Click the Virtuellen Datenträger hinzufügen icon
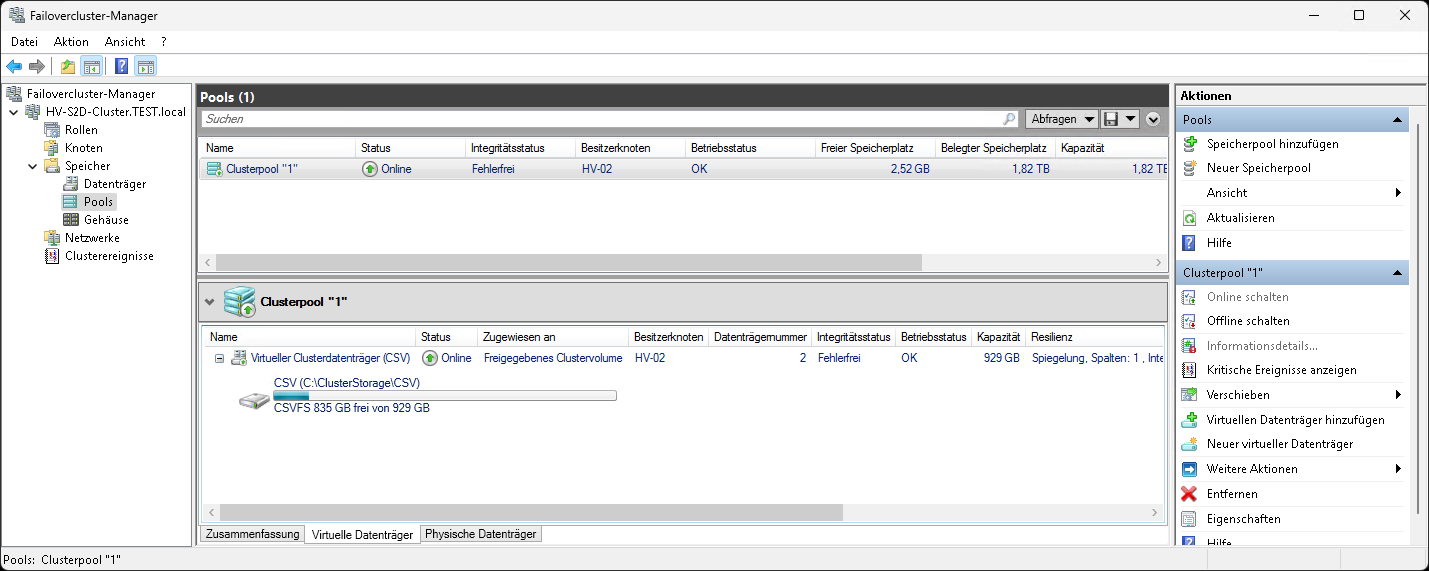The image size is (1429, 571). [1190, 420]
